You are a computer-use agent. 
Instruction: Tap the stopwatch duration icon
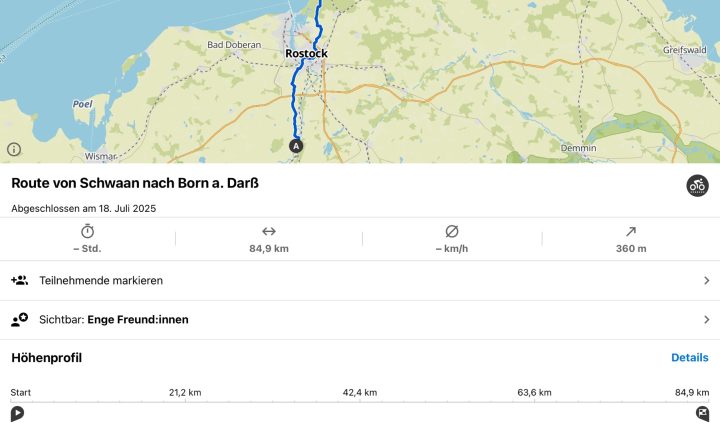tap(87, 231)
